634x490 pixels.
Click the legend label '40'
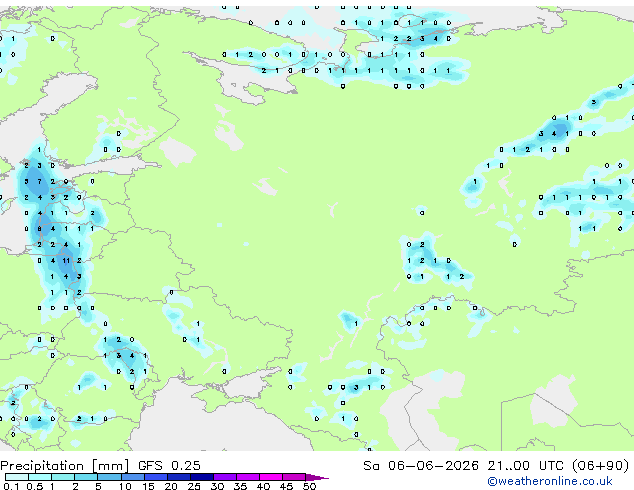pos(264,486)
